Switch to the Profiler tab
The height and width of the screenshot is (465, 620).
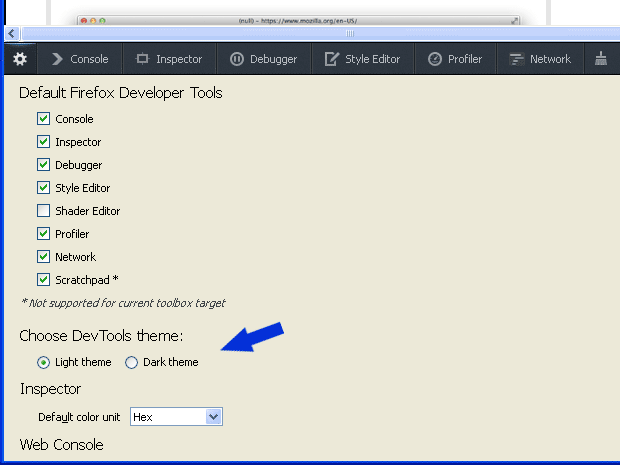(x=455, y=59)
